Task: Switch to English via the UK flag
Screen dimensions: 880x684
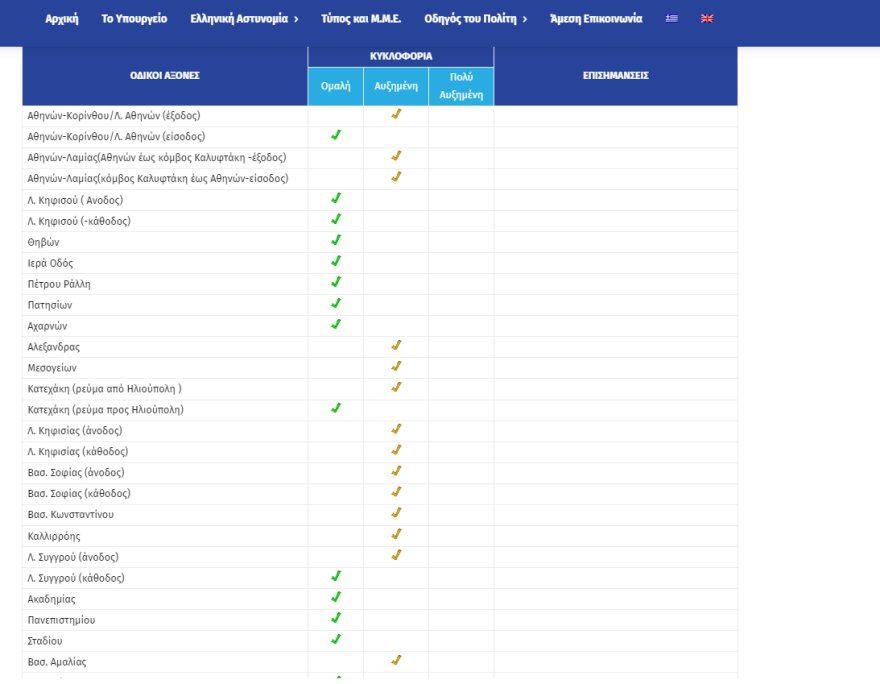Action: pyautogui.click(x=707, y=19)
